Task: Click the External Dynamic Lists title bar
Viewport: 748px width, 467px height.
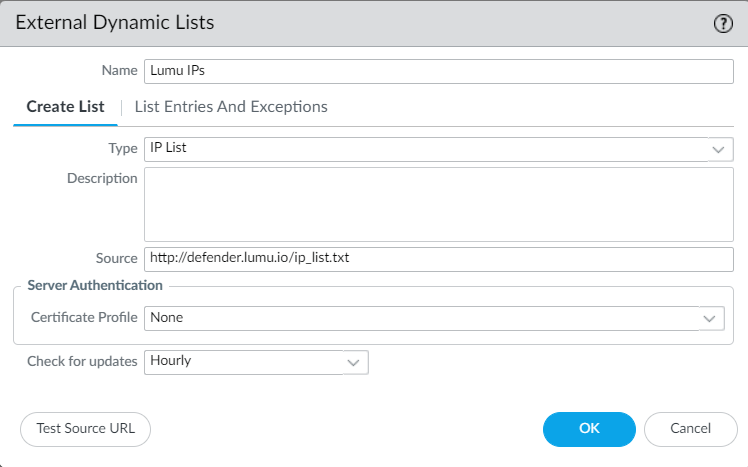Action: point(300,22)
